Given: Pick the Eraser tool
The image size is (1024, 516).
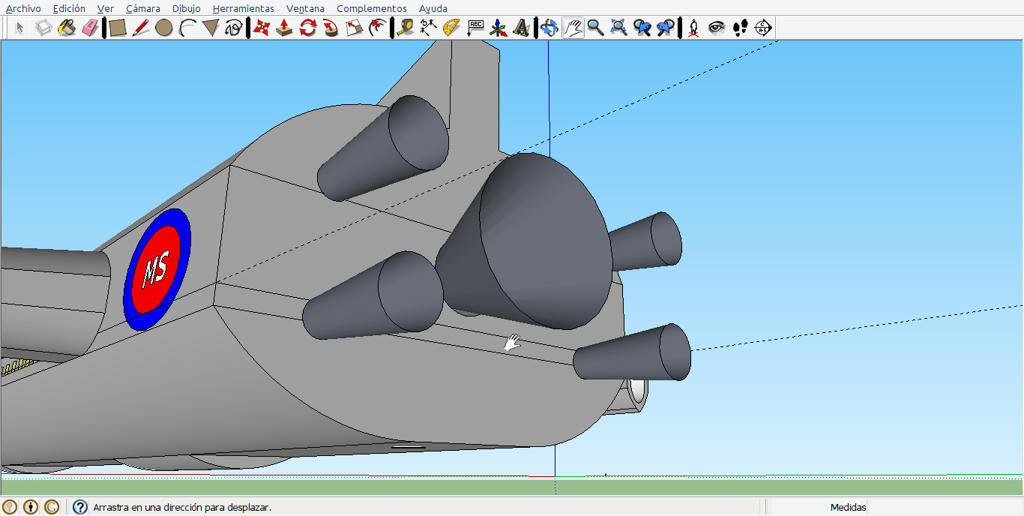Looking at the screenshot, I should (89, 27).
